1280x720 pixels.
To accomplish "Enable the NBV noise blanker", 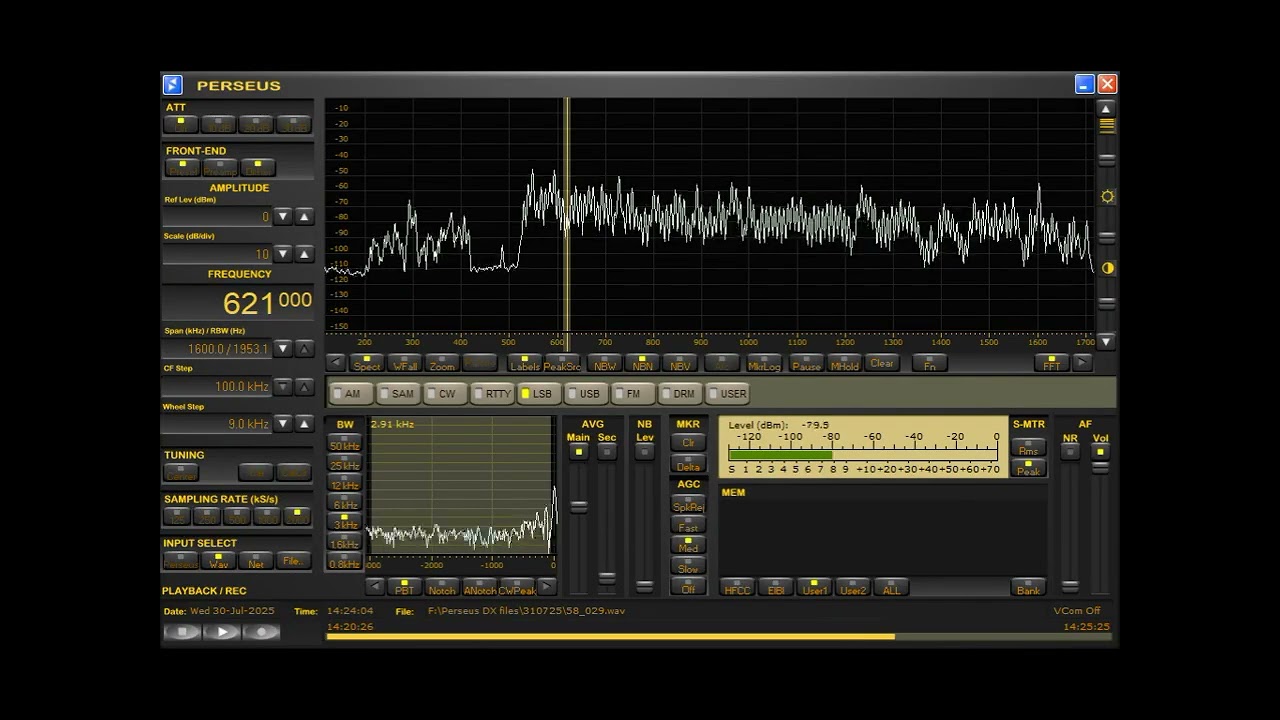I will (679, 363).
